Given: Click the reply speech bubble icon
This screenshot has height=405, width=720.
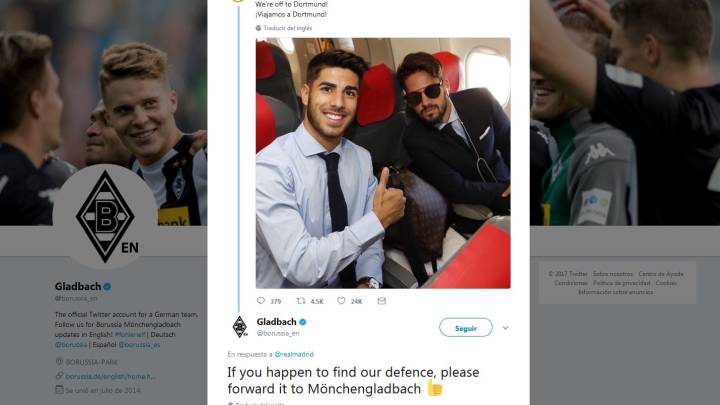Looking at the screenshot, I should point(261,300).
